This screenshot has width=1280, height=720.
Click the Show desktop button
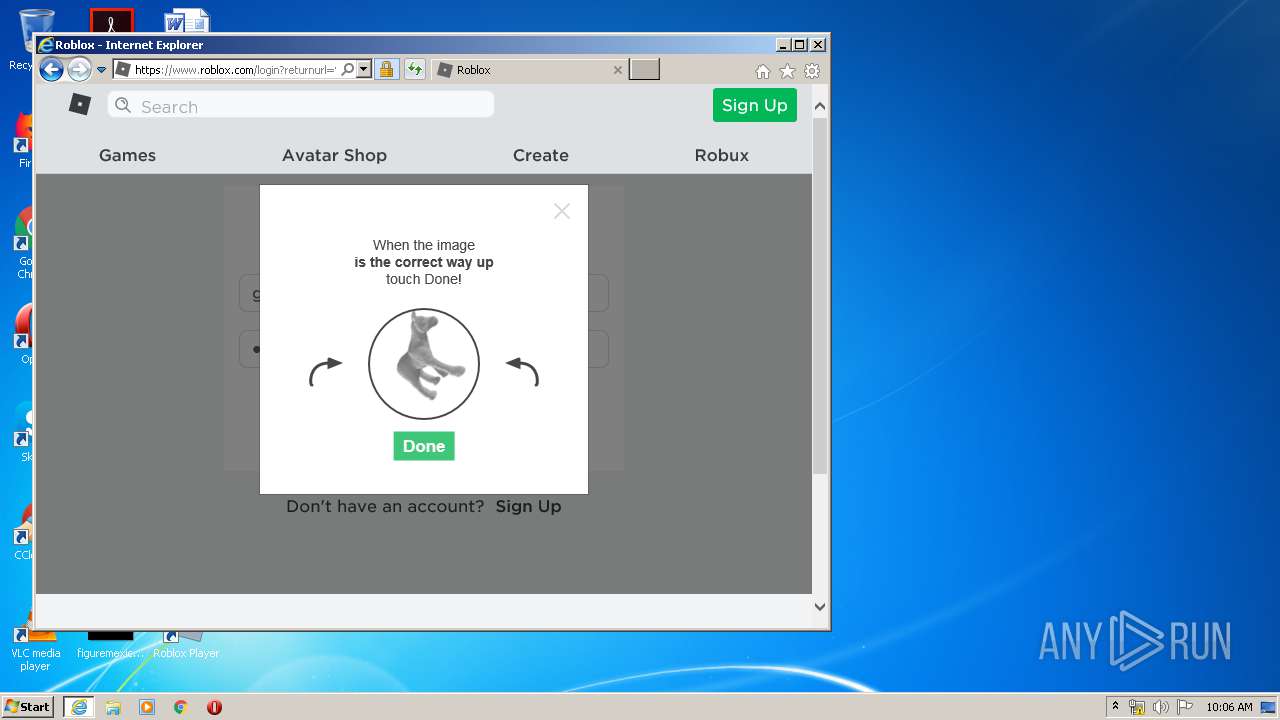[x=1270, y=707]
